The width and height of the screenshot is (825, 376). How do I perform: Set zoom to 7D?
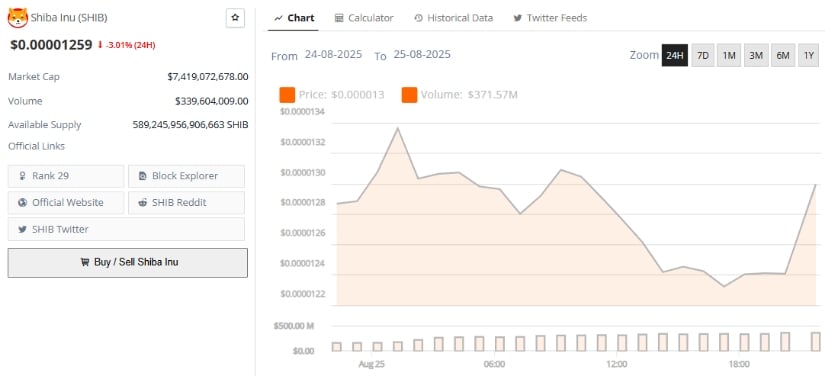[x=703, y=55]
